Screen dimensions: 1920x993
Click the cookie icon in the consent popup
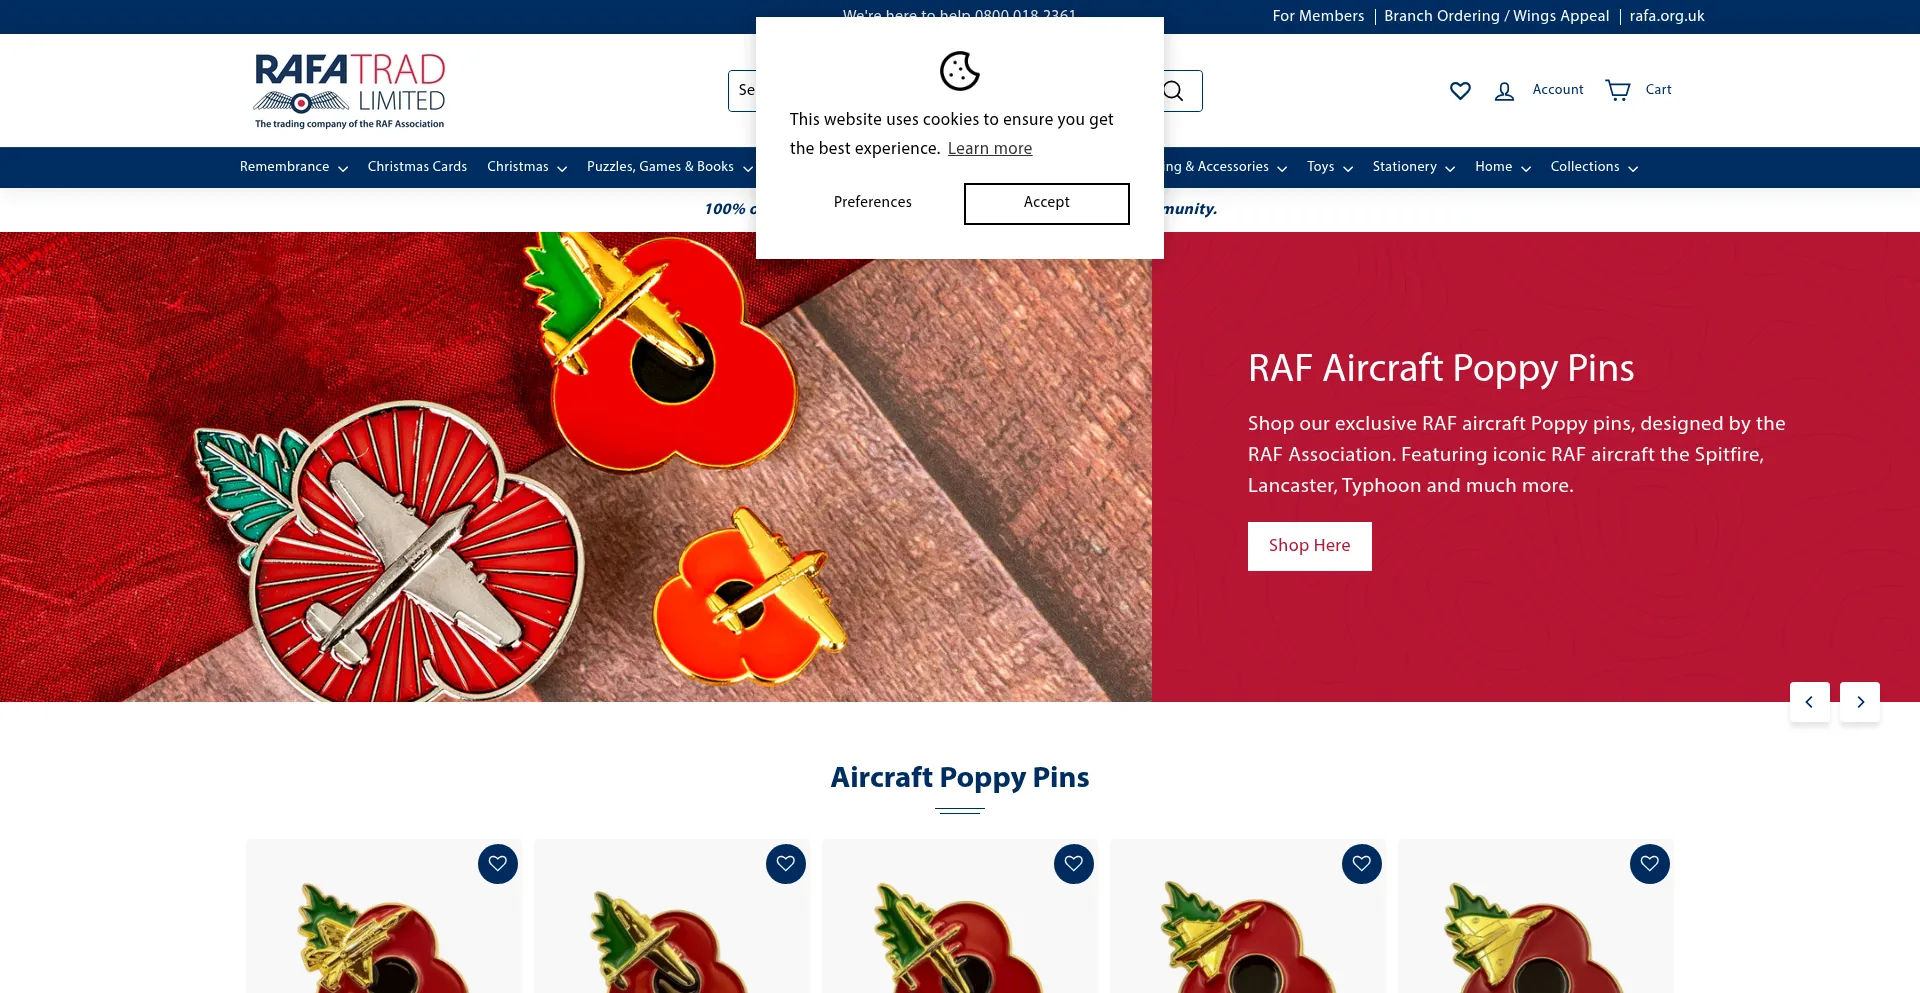[x=960, y=71]
